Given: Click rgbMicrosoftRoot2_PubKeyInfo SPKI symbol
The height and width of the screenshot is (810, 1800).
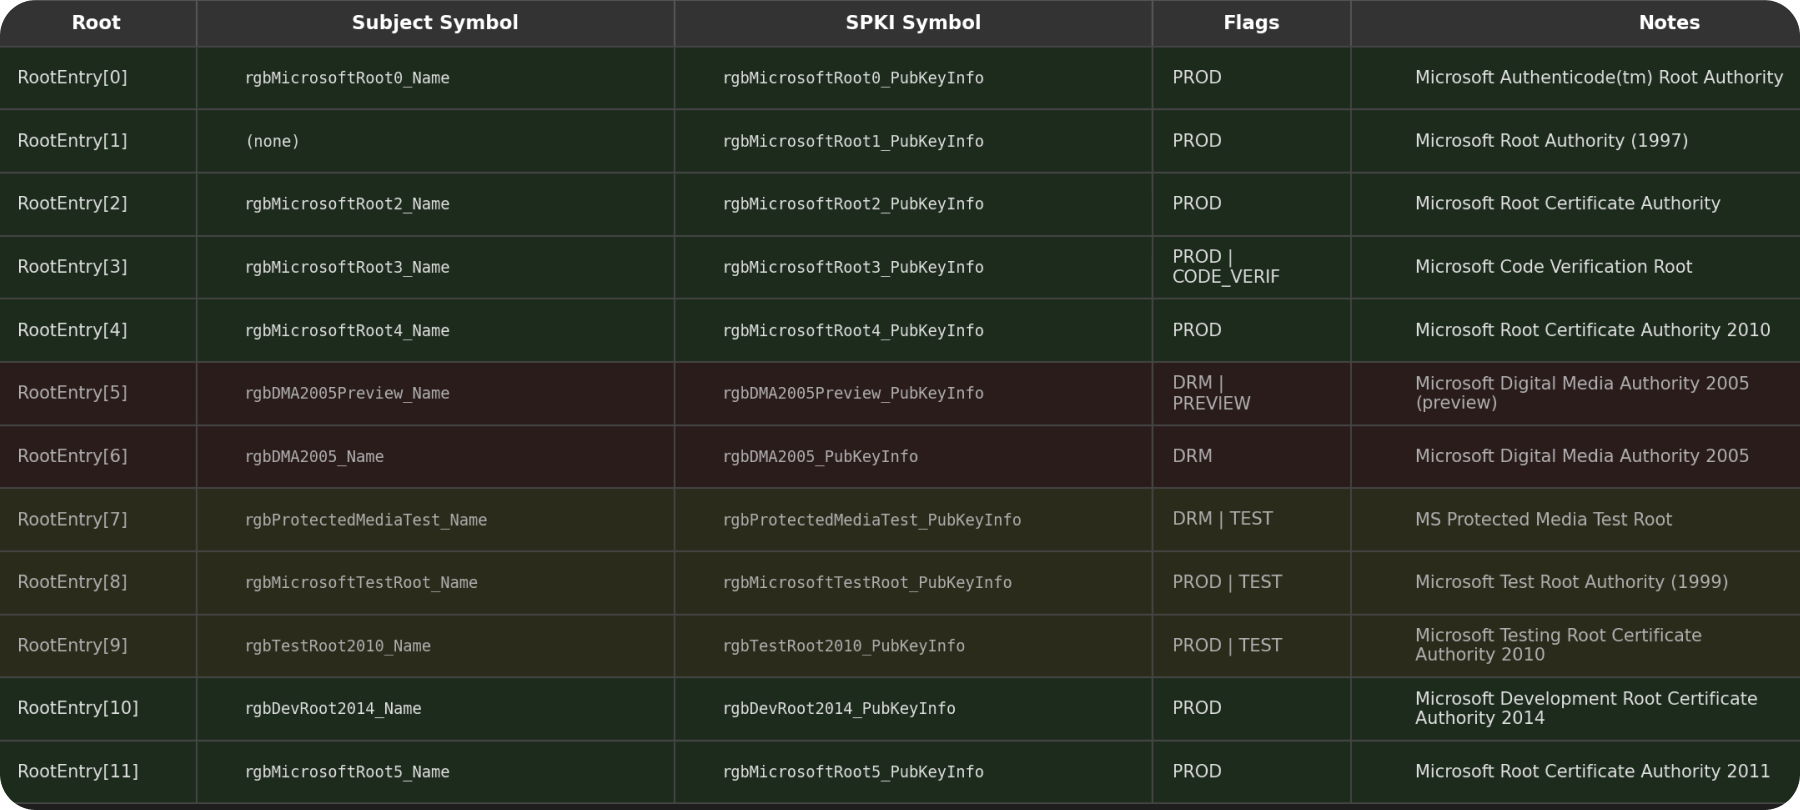Looking at the screenshot, I should (x=853, y=204).
